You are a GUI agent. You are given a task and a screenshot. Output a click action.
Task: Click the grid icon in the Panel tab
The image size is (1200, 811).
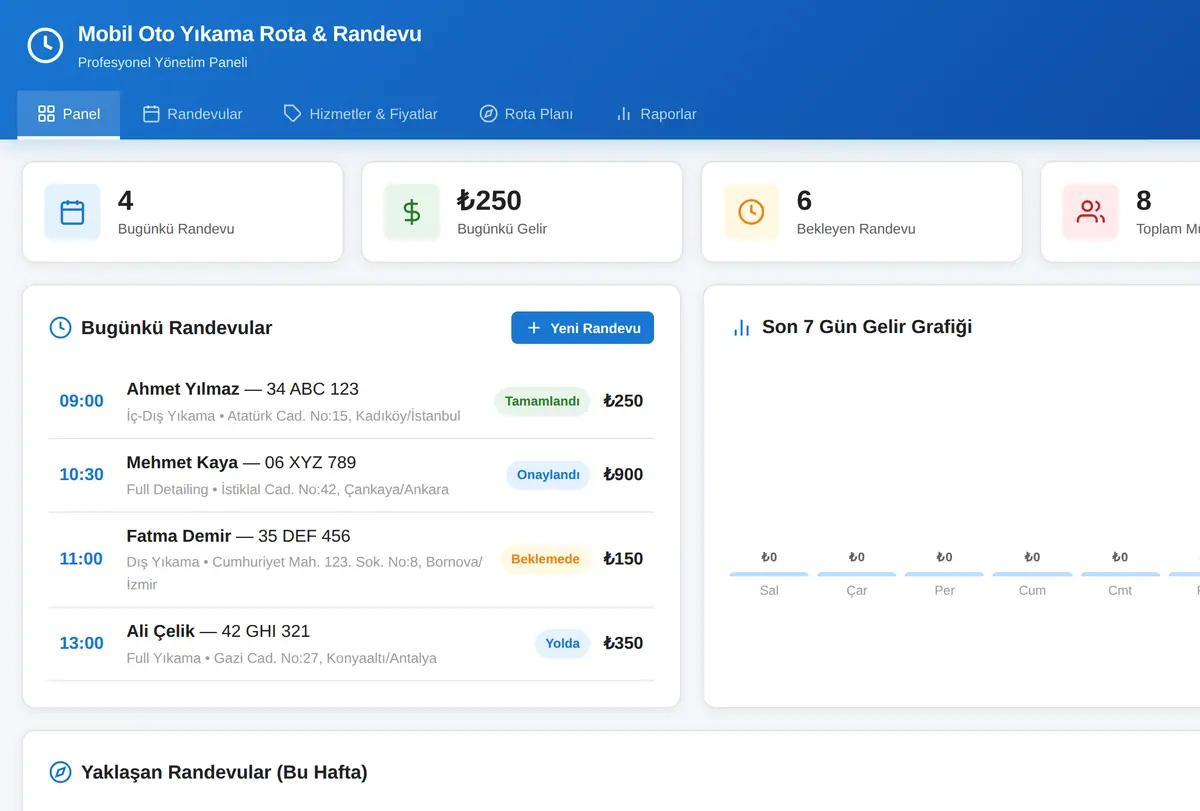(46, 114)
